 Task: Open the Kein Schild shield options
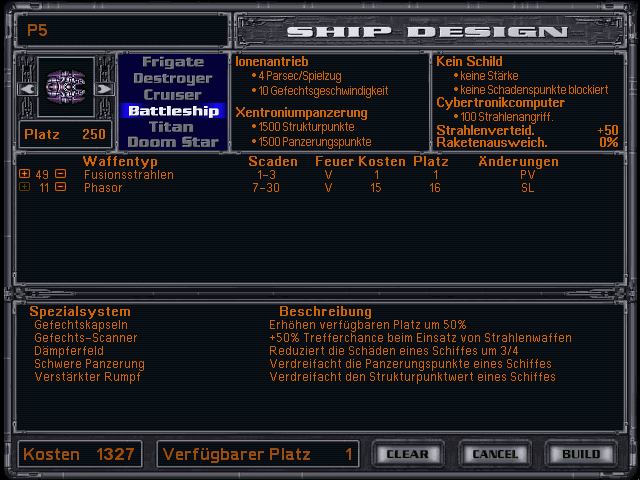(x=469, y=62)
